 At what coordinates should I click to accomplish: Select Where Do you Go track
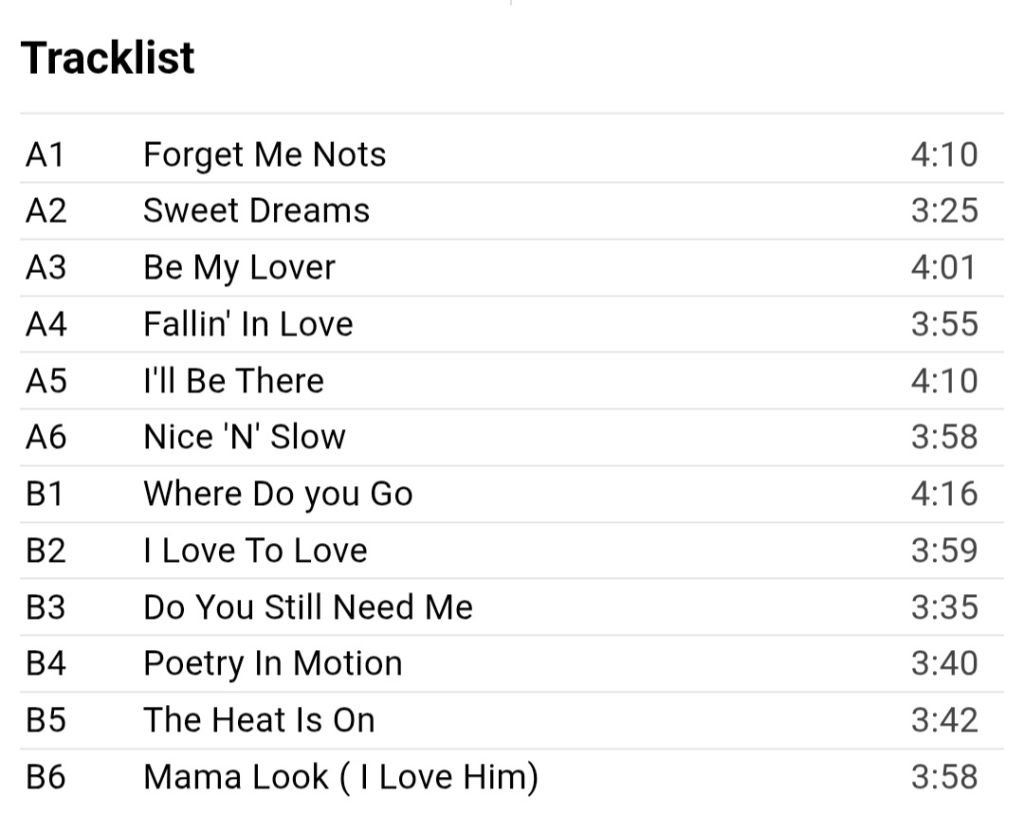(x=278, y=494)
